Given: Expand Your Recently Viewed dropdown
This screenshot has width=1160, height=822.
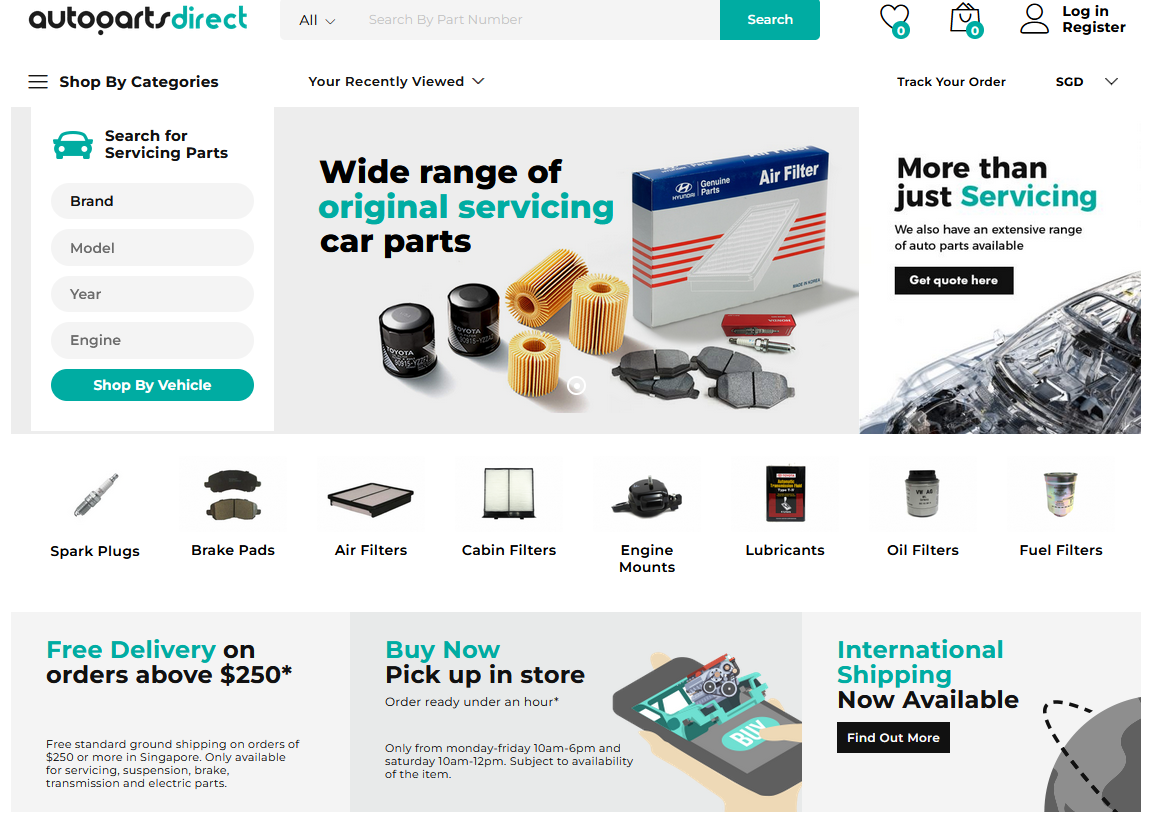Looking at the screenshot, I should coord(397,81).
